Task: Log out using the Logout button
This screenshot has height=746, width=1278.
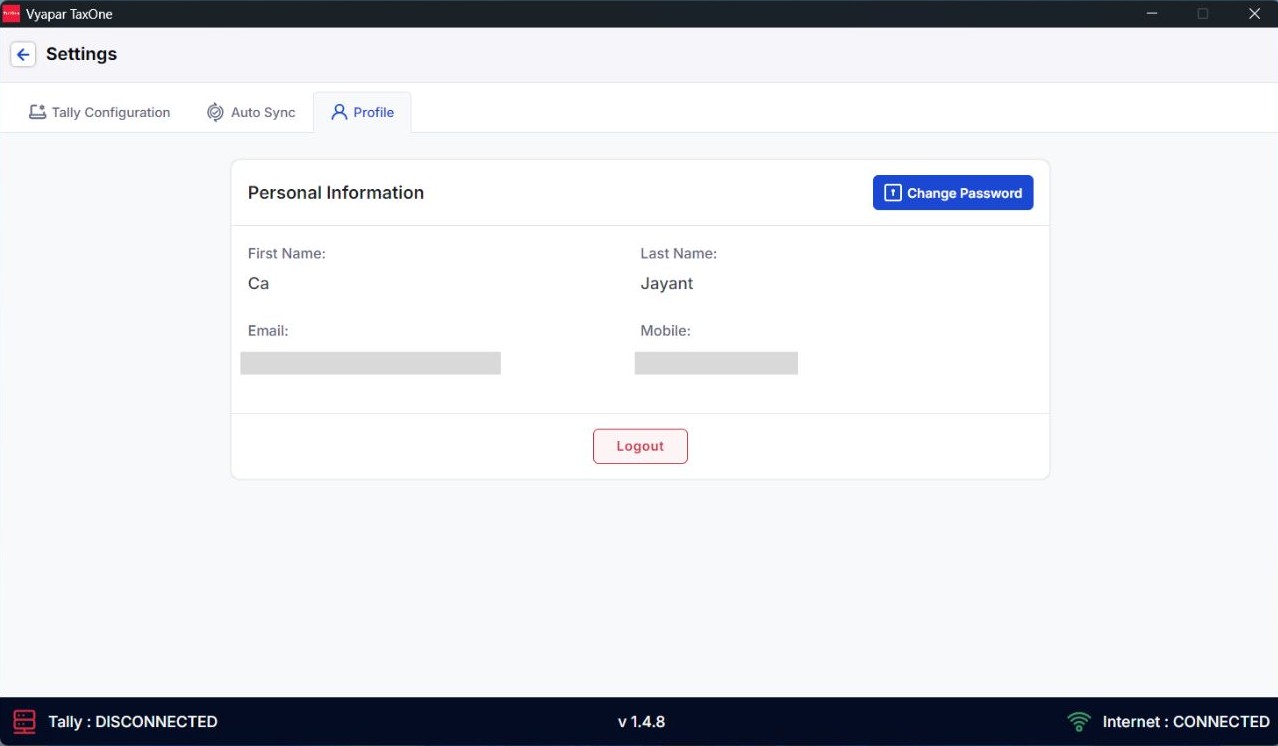Action: 640,446
